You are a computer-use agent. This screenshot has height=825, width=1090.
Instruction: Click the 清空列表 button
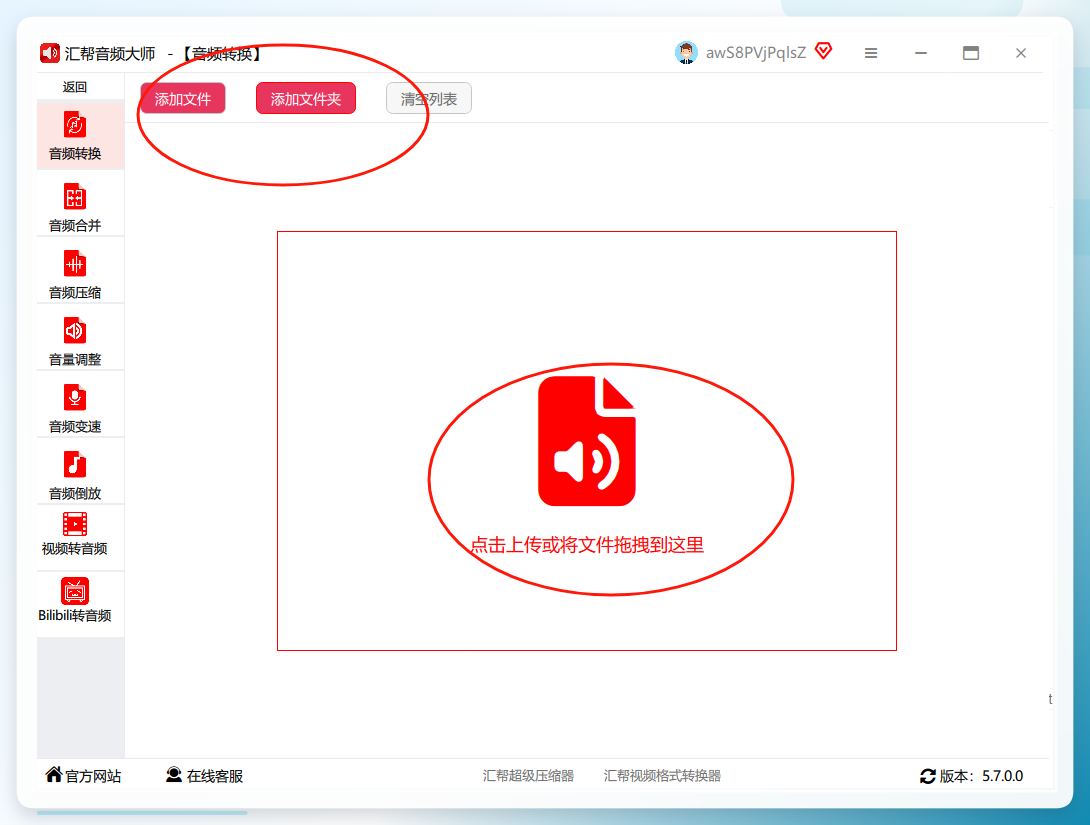click(429, 99)
